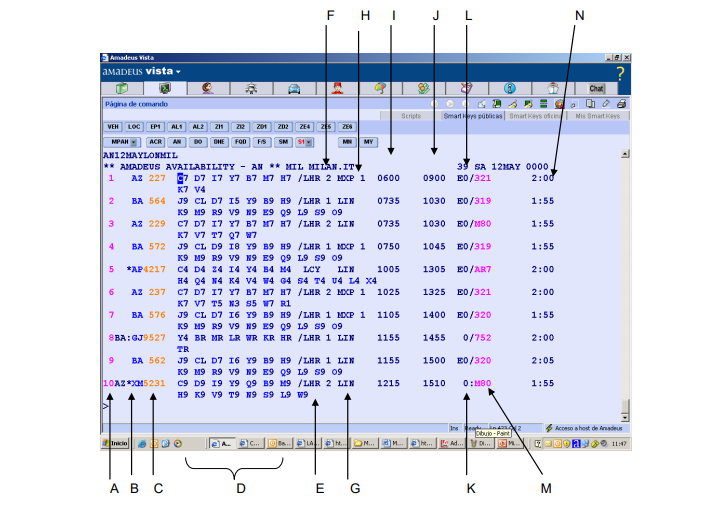The width and height of the screenshot is (711, 505).
Task: Click the command prompt at the bottom
Action: pyautogui.click(x=106, y=406)
